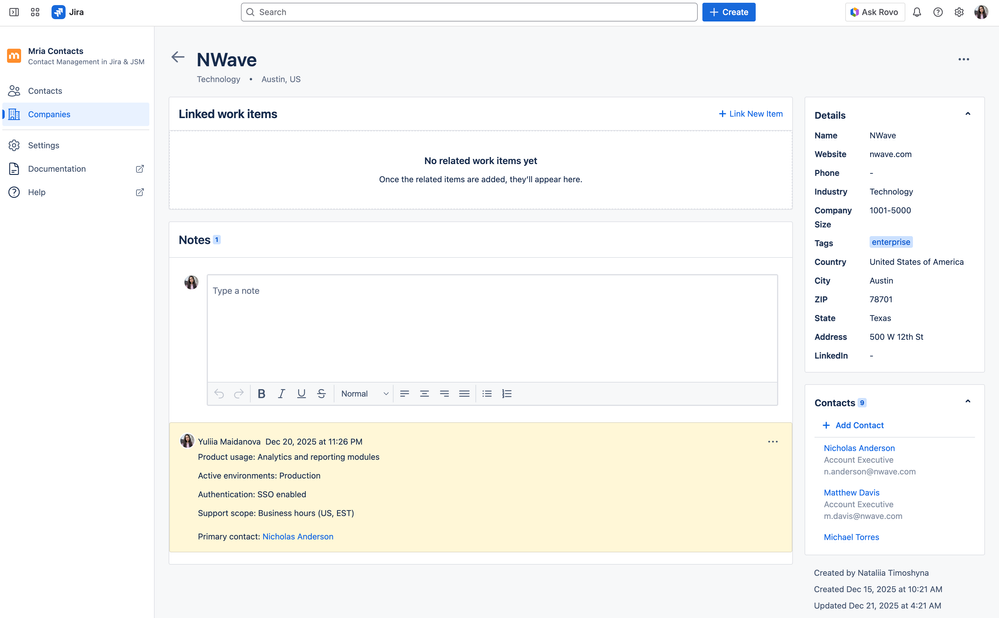The width and height of the screenshot is (999, 618).
Task: Open the Normal text style dropdown
Action: click(x=364, y=394)
